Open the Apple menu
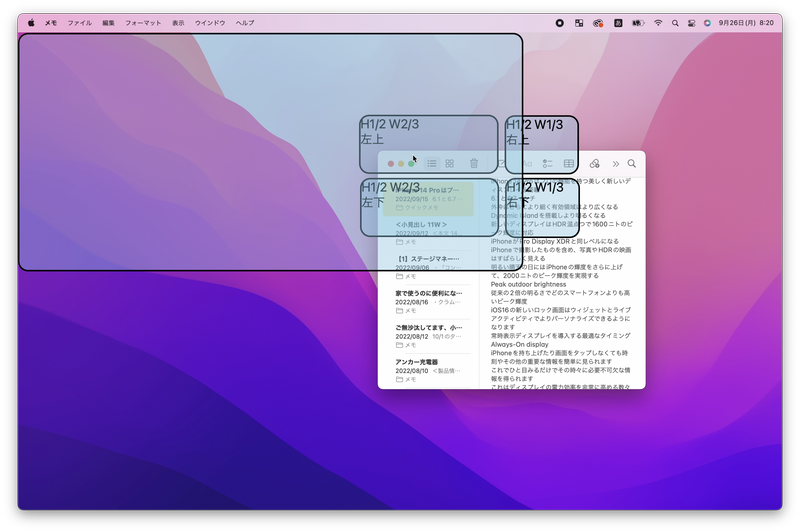Image resolution: width=800 pixels, height=532 pixels. point(31,23)
